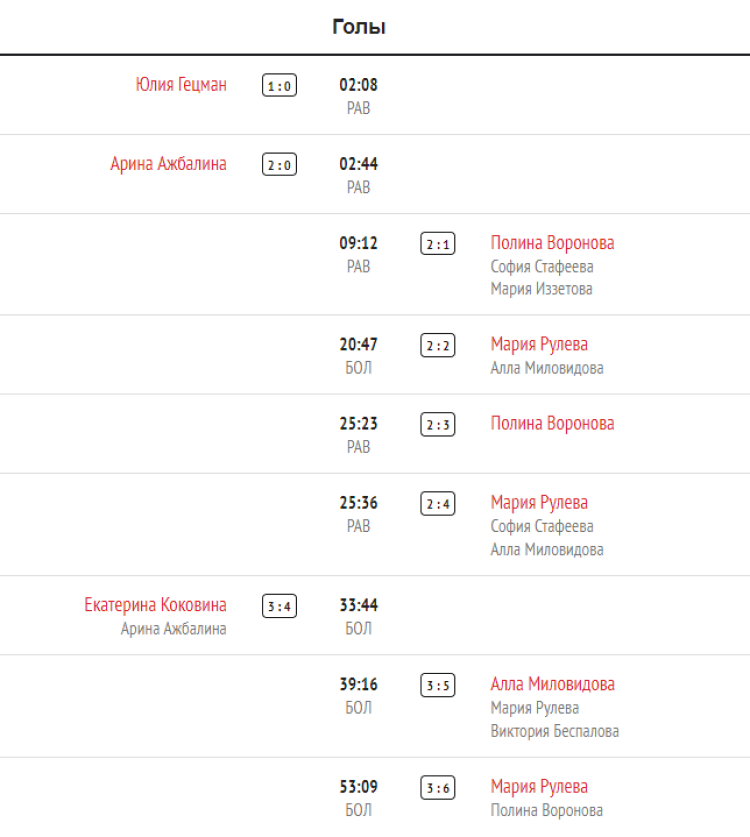
Task: Click Арина Ажбалина, scorer of 2:0 goal
Action: tap(168, 164)
